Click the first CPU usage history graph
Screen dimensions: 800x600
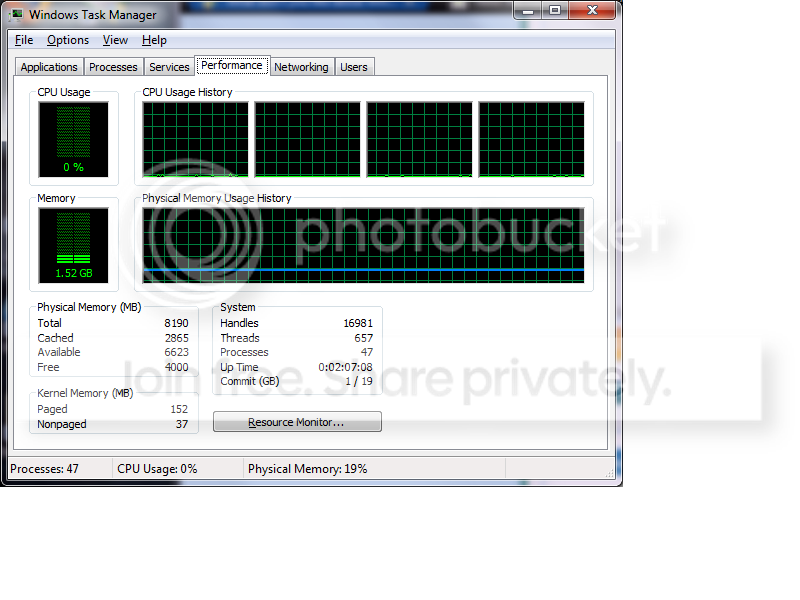click(196, 139)
